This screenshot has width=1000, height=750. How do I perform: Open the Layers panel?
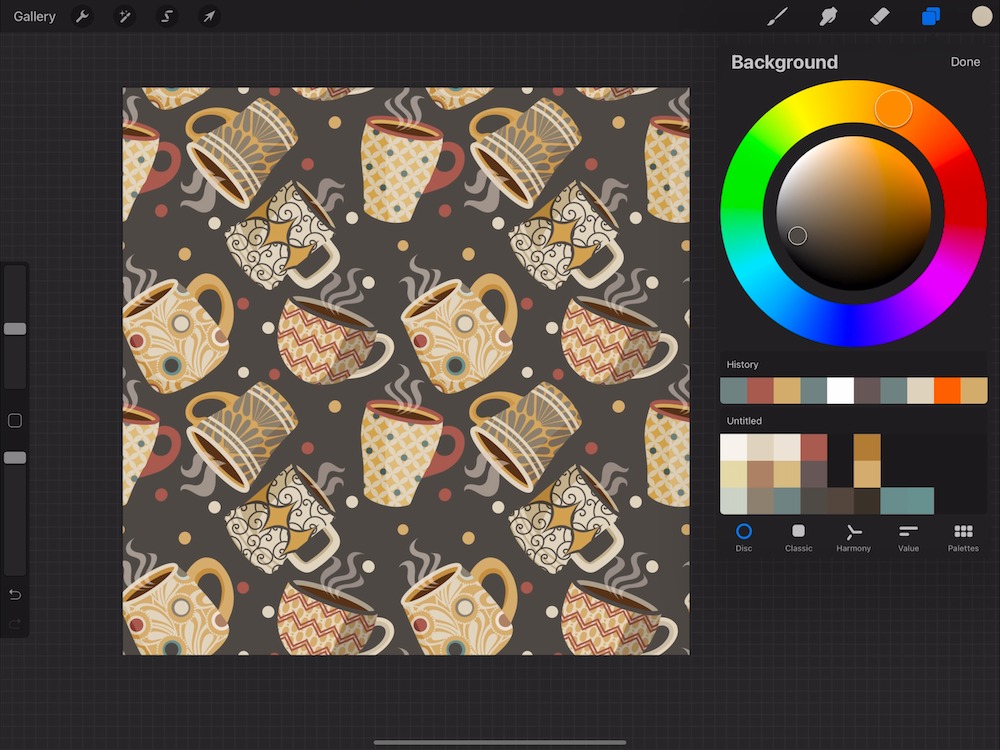click(930, 17)
